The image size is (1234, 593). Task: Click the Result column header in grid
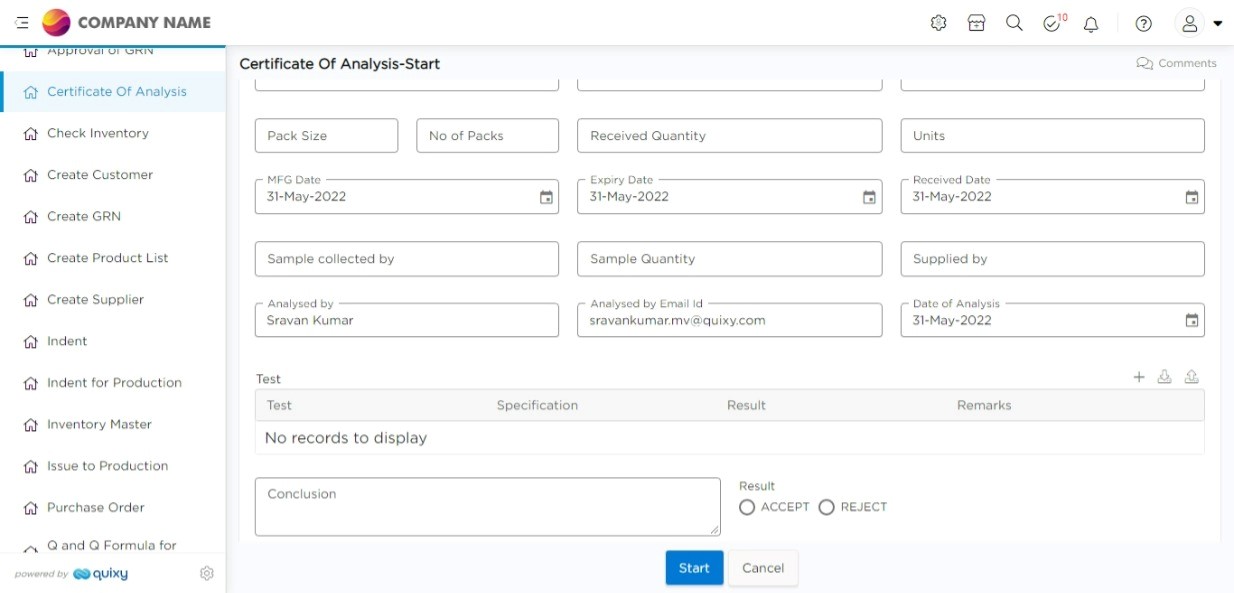coord(746,406)
